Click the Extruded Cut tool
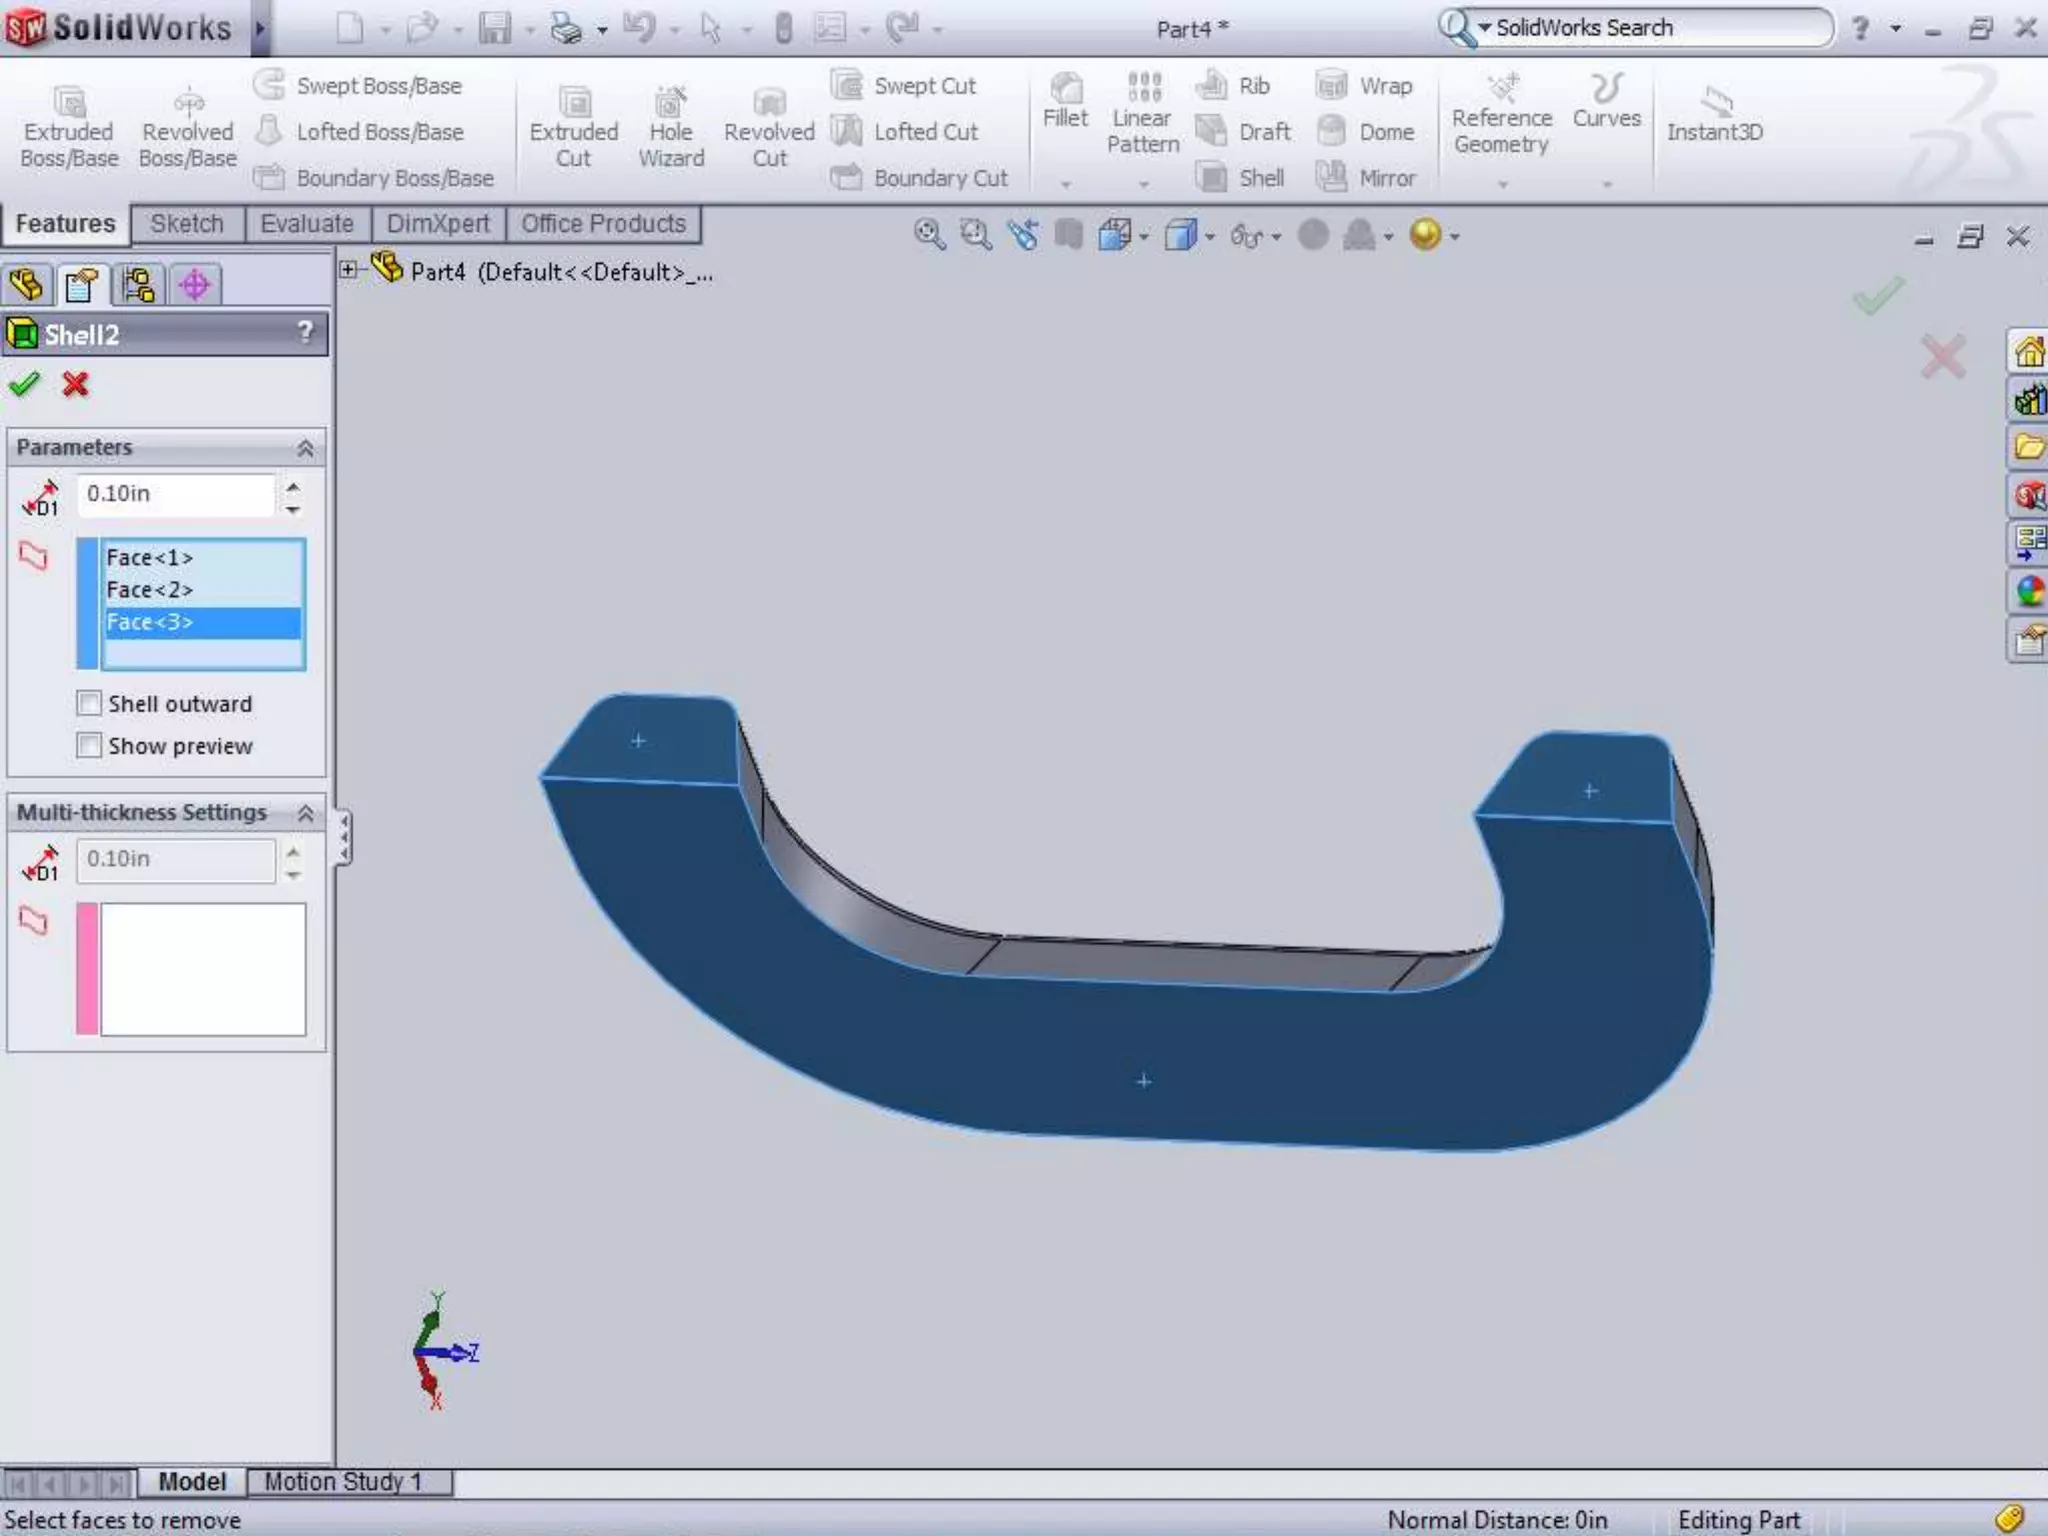2048x1536 pixels. tap(573, 103)
